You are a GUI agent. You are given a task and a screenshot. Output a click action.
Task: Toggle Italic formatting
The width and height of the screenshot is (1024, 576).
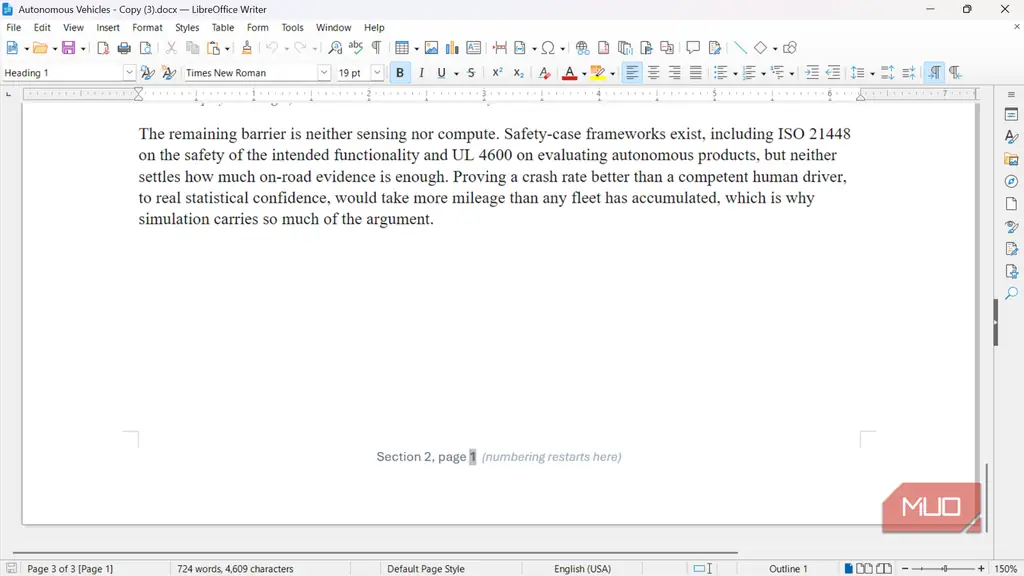point(421,72)
